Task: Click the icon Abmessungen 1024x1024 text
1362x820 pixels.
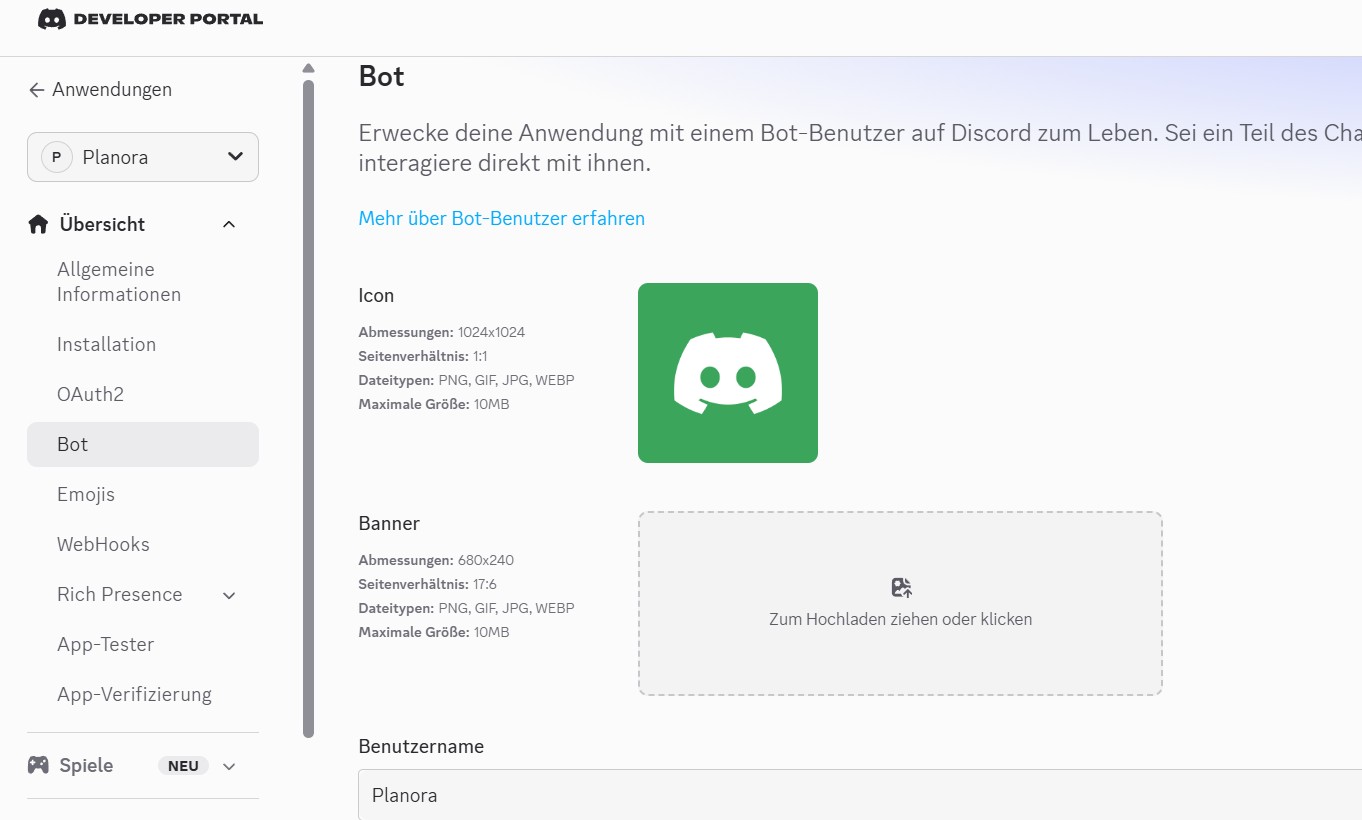Action: 442,332
